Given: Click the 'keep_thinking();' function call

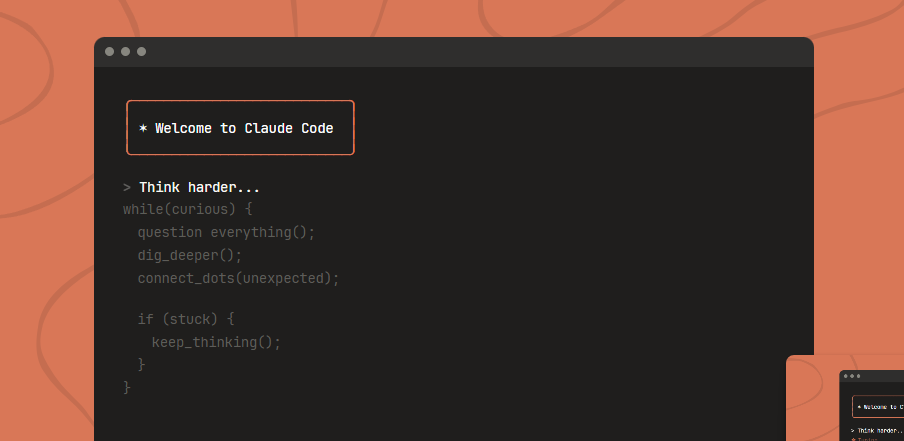Looking at the screenshot, I should [x=216, y=342].
